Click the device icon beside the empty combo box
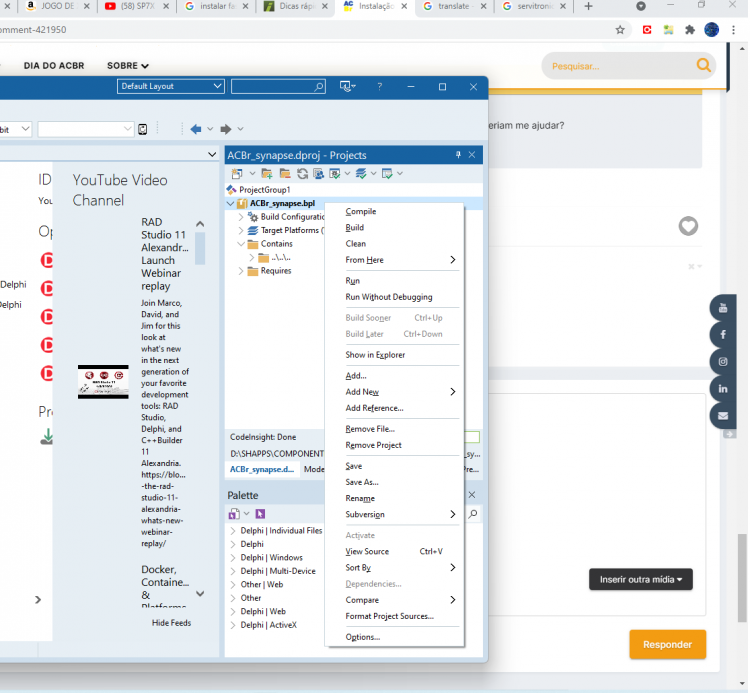 click(143, 129)
